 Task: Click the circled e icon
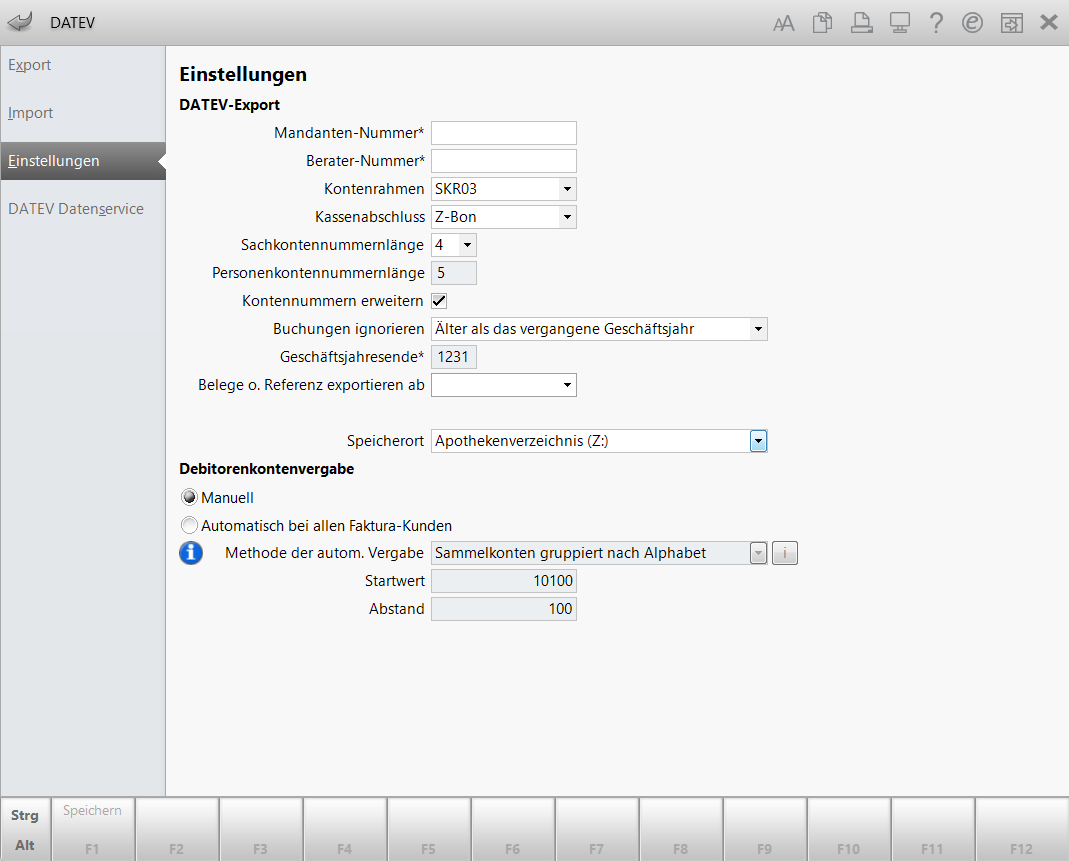(972, 23)
